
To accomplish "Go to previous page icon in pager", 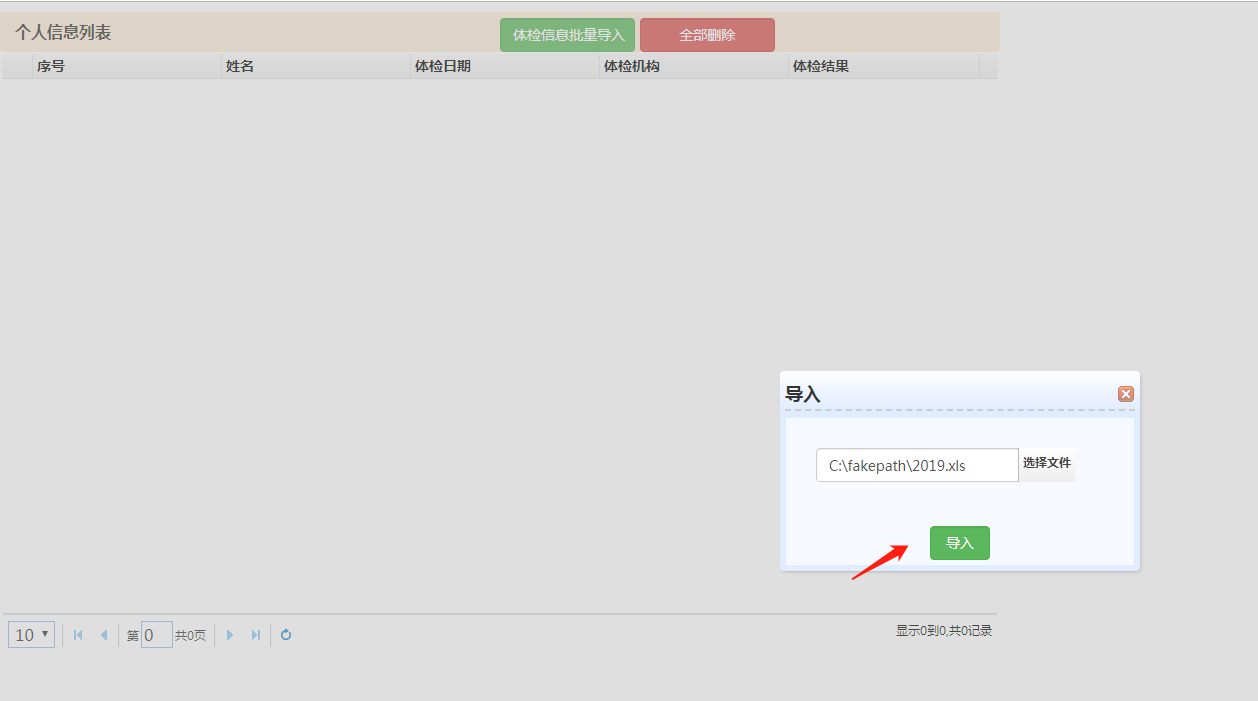I will pyautogui.click(x=103, y=635).
